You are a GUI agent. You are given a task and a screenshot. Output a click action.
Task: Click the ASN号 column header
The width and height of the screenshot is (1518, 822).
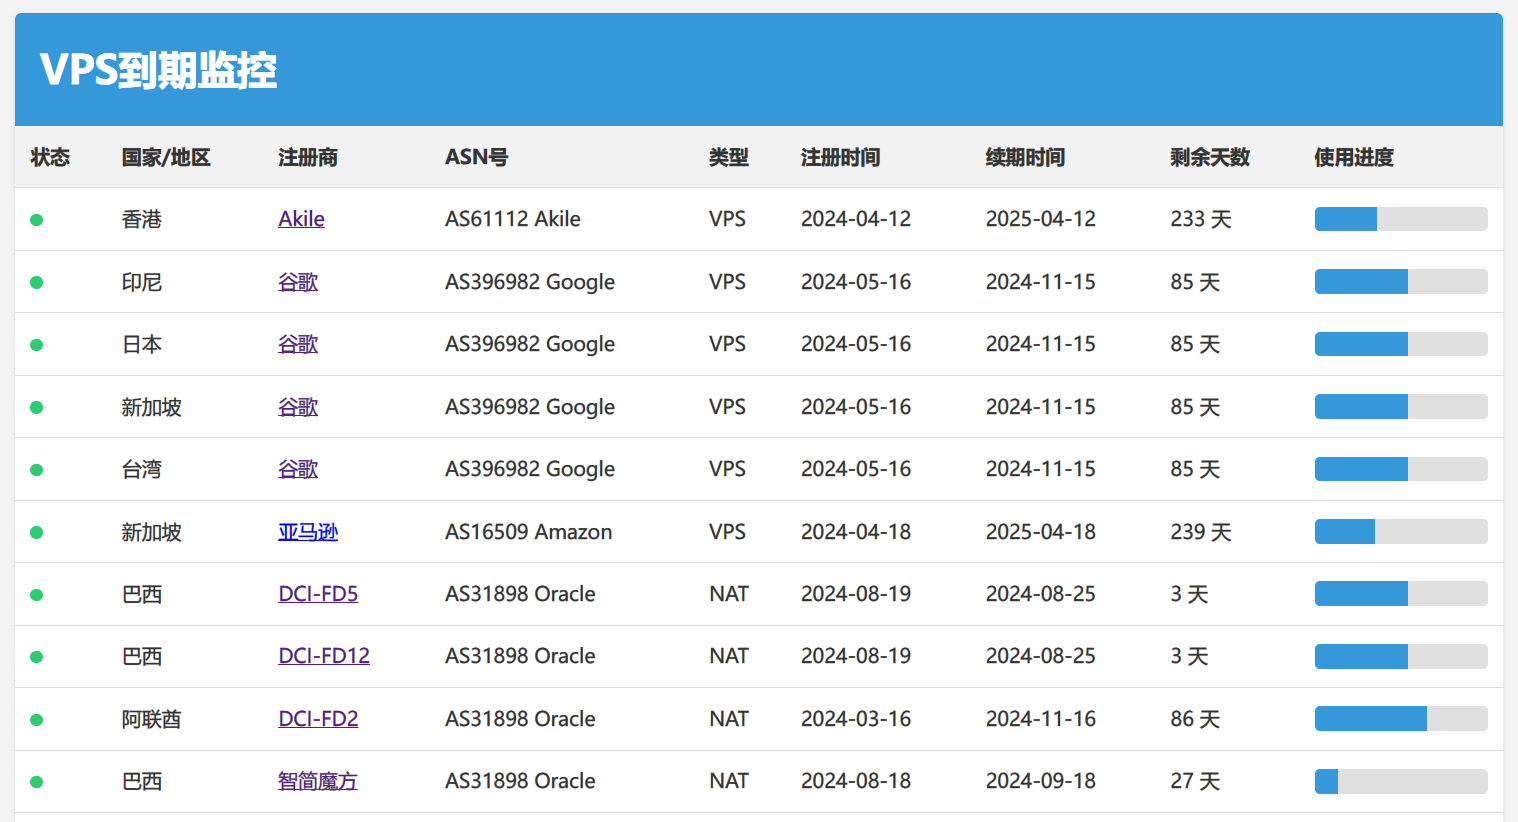476,157
